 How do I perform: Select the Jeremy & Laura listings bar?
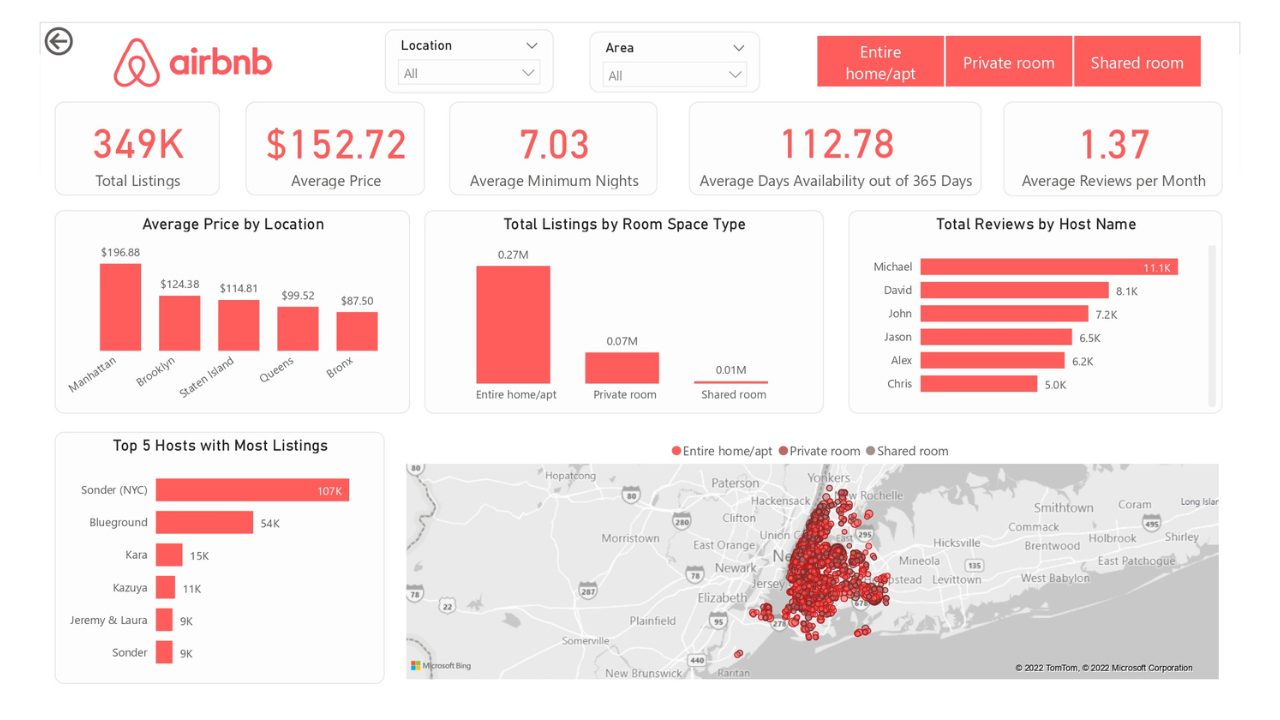[x=164, y=620]
